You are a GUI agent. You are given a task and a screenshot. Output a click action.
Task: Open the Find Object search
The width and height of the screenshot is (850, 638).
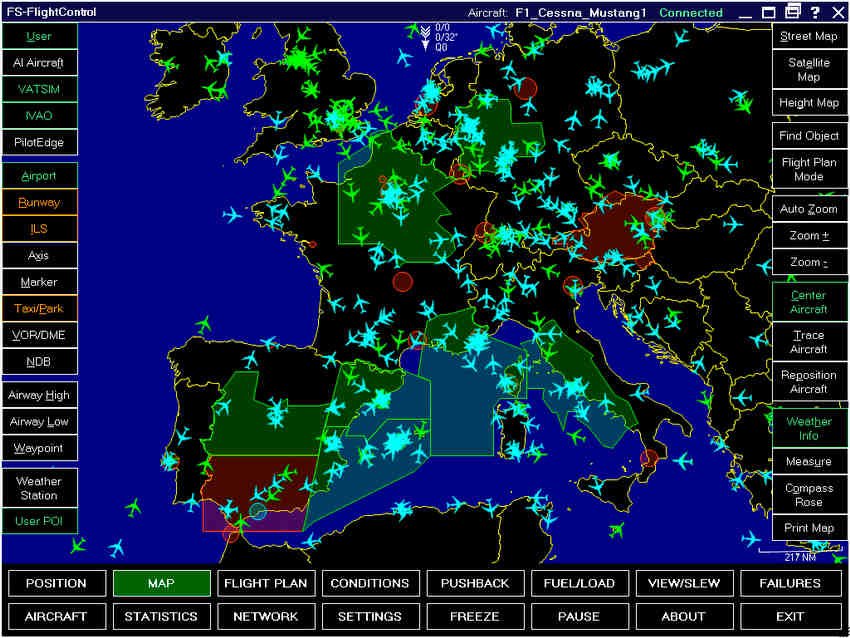808,135
